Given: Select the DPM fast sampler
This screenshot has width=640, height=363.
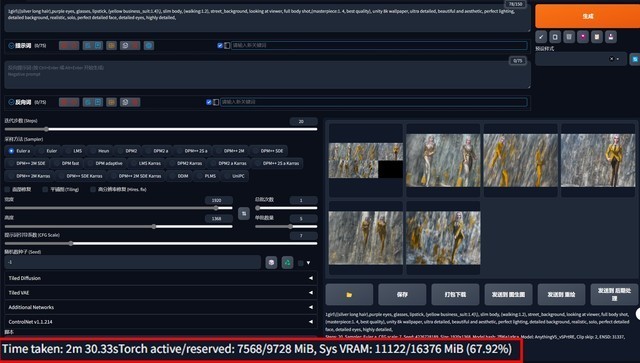Looking at the screenshot, I should (x=67, y=163).
